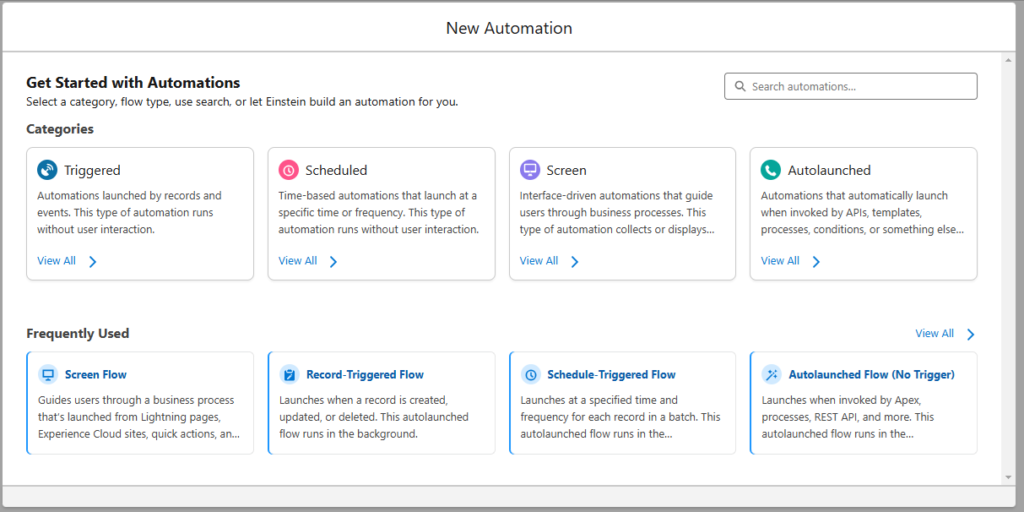Select the Screen Flow title
Screen dimensions: 1024x512
coord(96,375)
